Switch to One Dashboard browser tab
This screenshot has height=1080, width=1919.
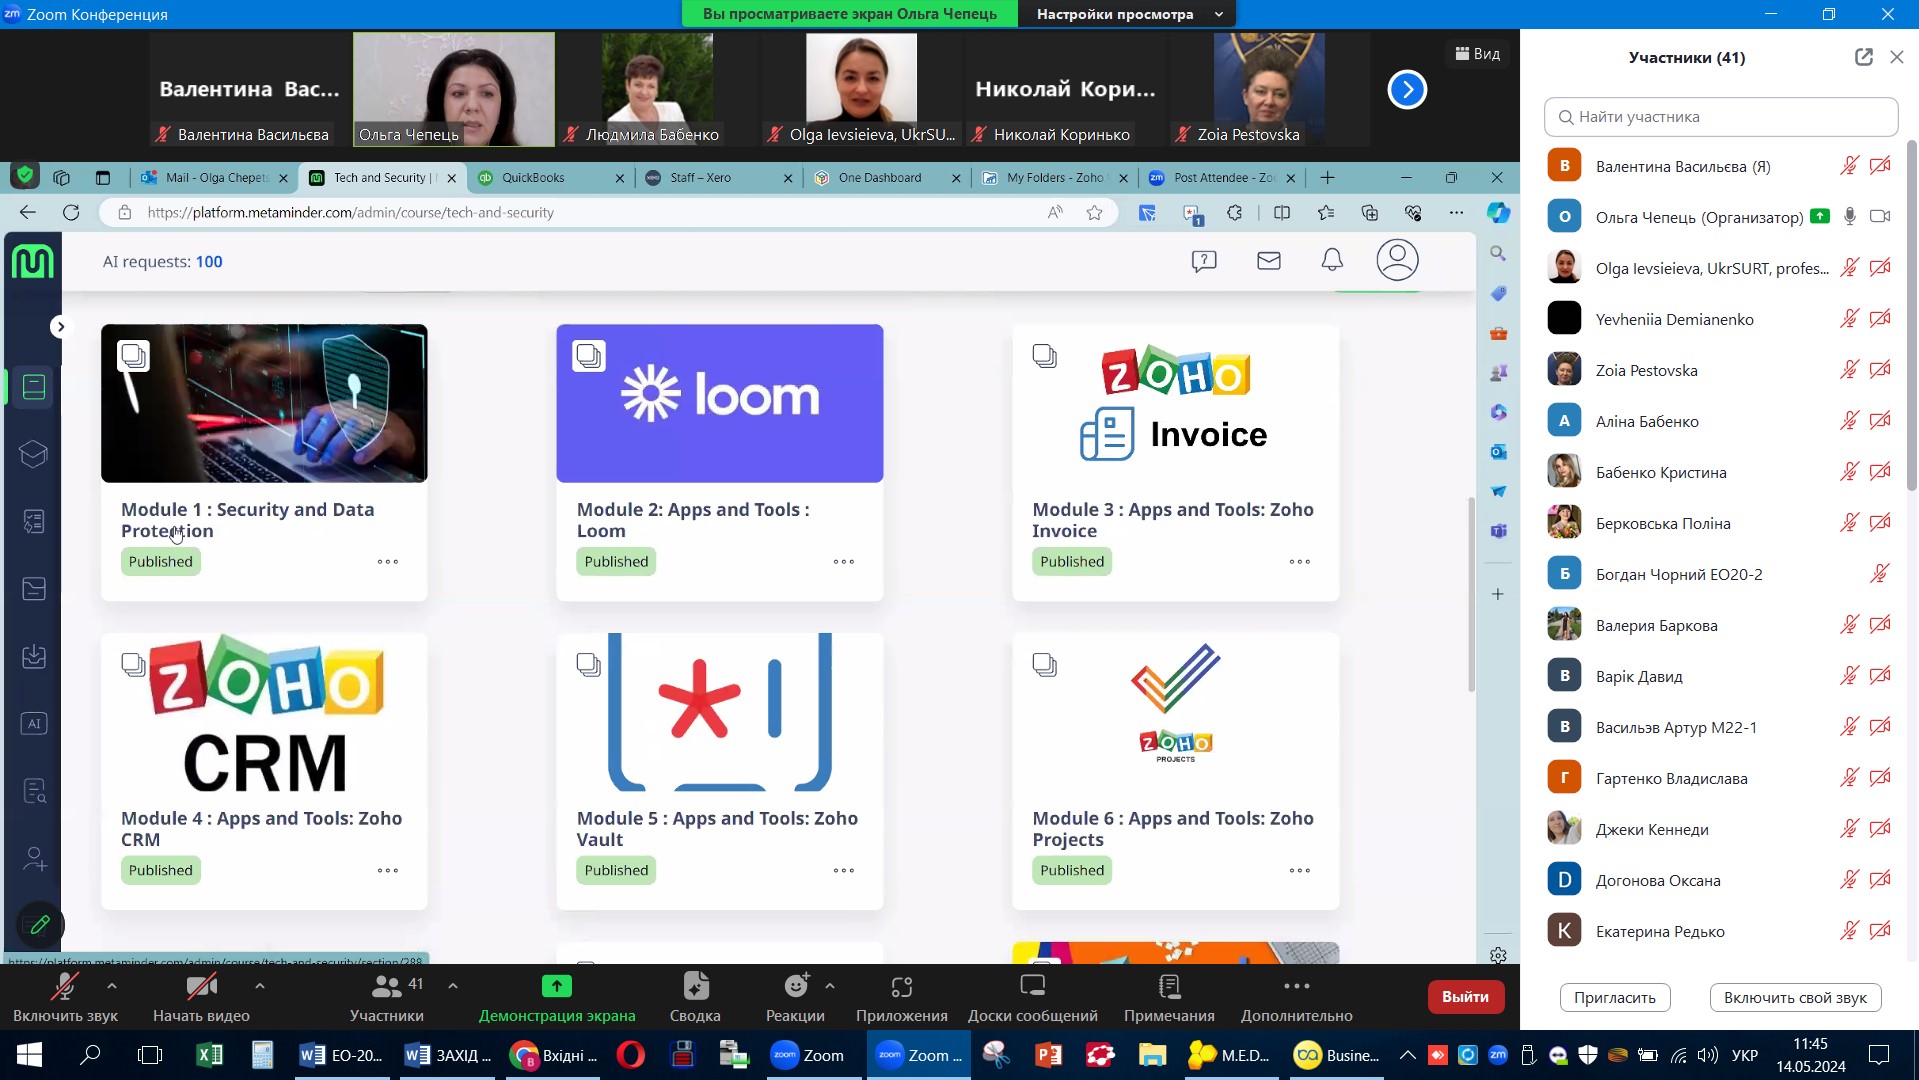(x=880, y=178)
